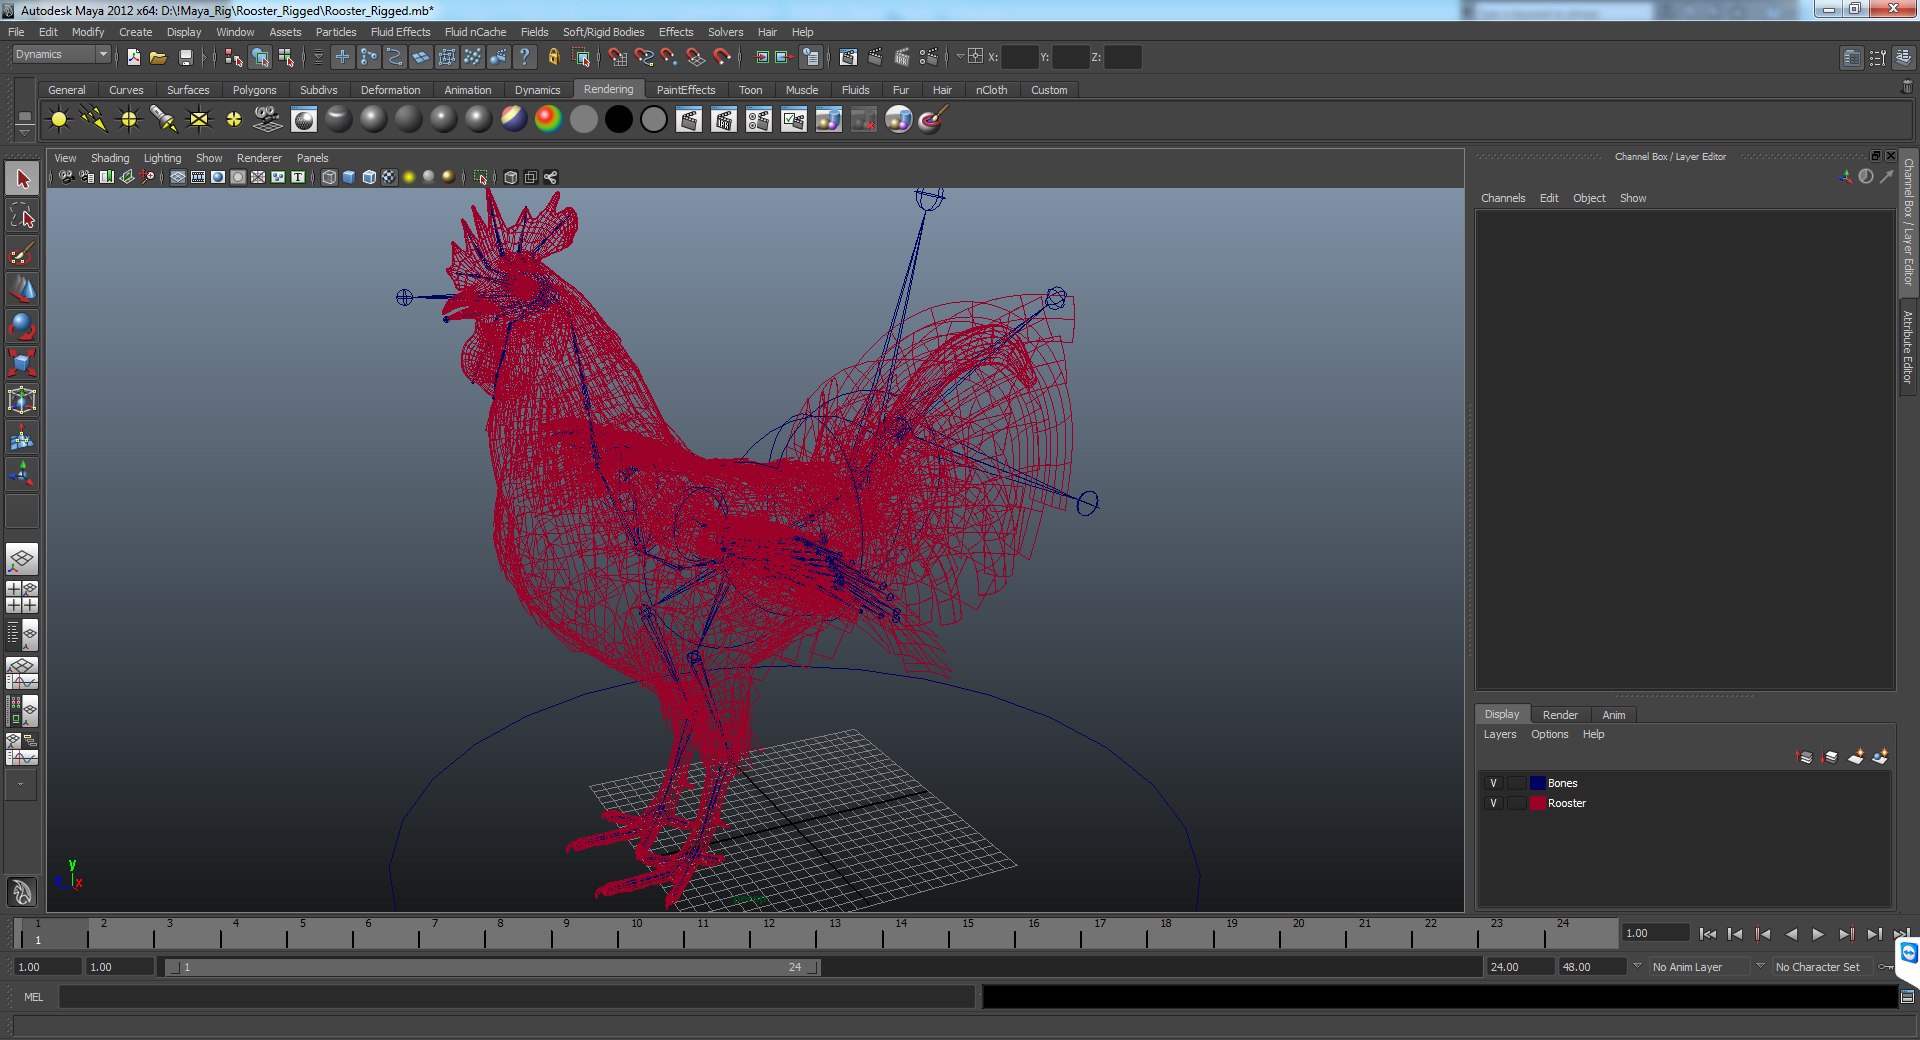This screenshot has width=1920, height=1040.
Task: Click the New Scene icon
Action: coord(133,57)
